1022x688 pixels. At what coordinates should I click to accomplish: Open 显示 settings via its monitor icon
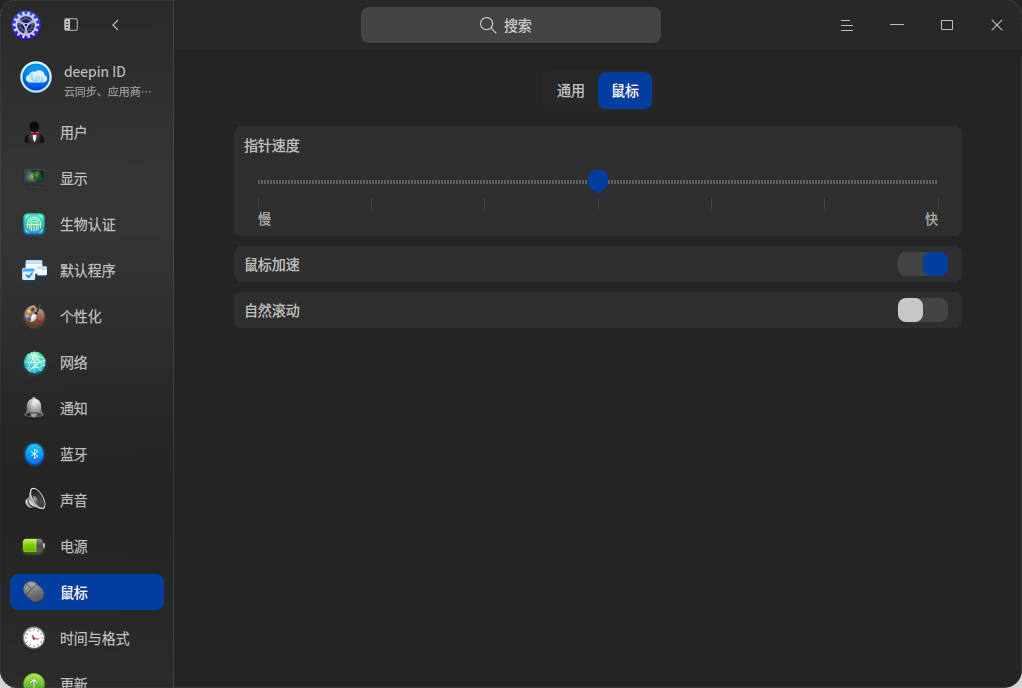pyautogui.click(x=34, y=178)
